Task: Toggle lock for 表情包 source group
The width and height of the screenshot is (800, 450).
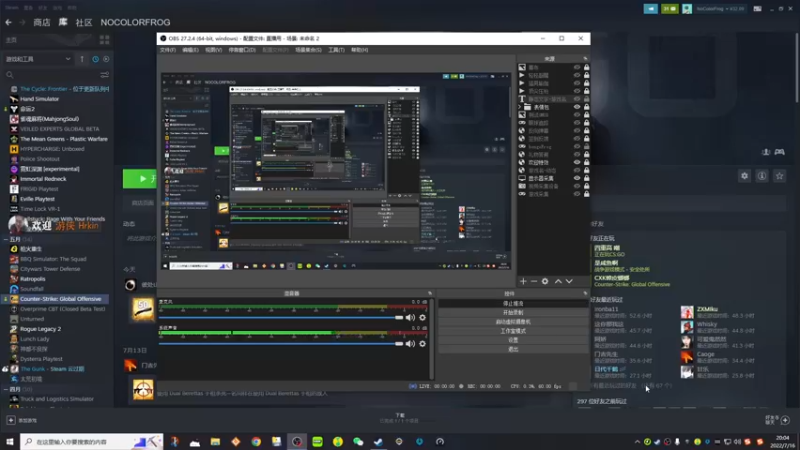Action: 586,107
